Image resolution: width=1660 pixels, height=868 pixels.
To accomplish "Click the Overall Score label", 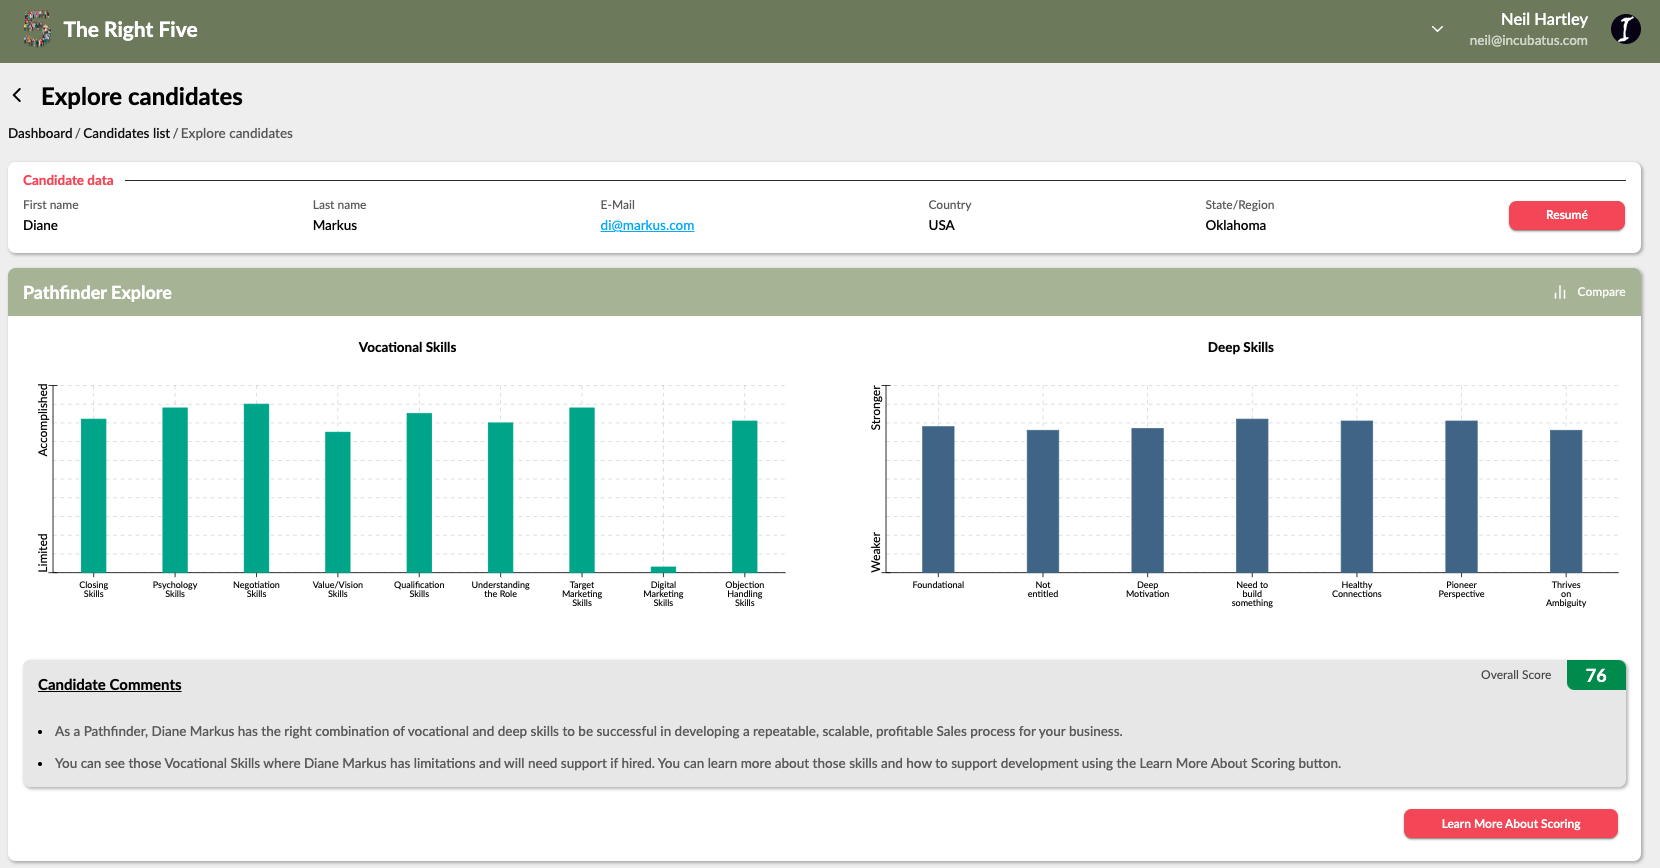I will [1516, 675].
